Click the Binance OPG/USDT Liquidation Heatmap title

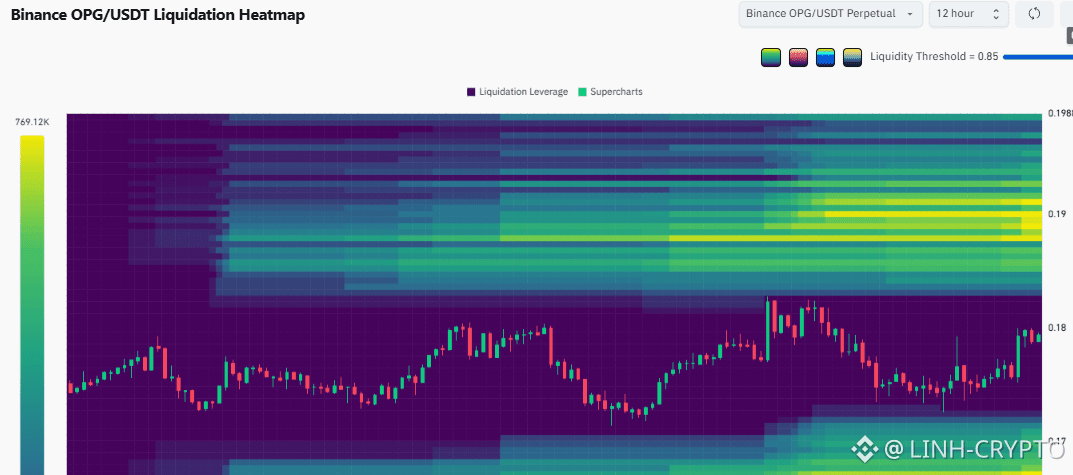[x=158, y=15]
